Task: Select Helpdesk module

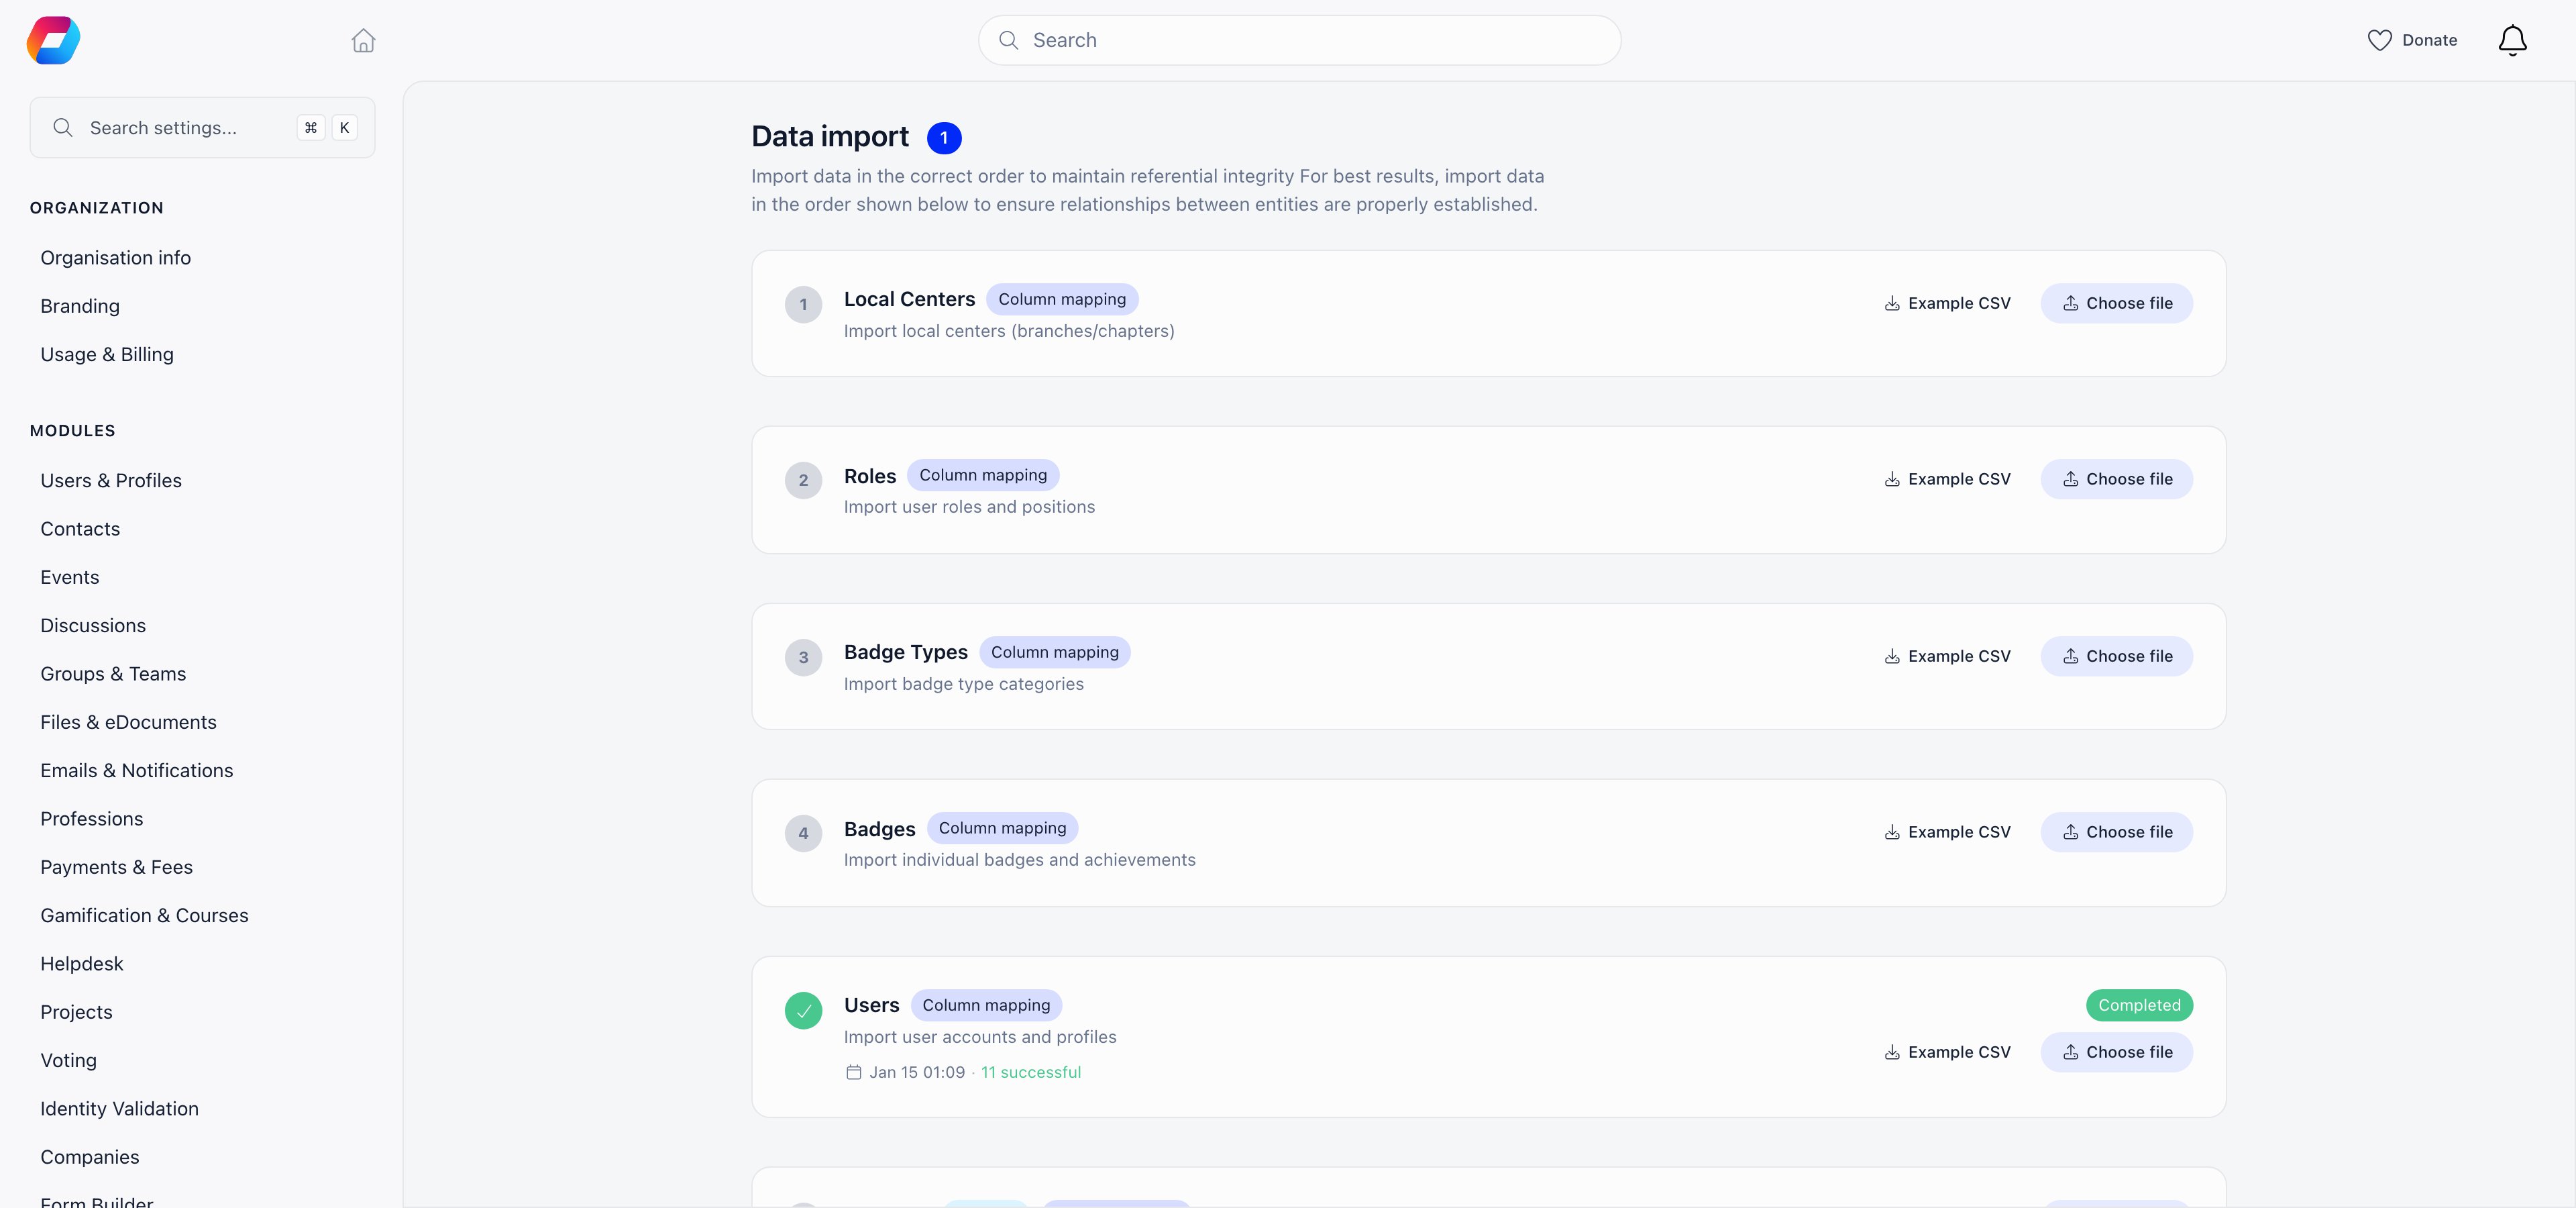Action: pos(82,964)
